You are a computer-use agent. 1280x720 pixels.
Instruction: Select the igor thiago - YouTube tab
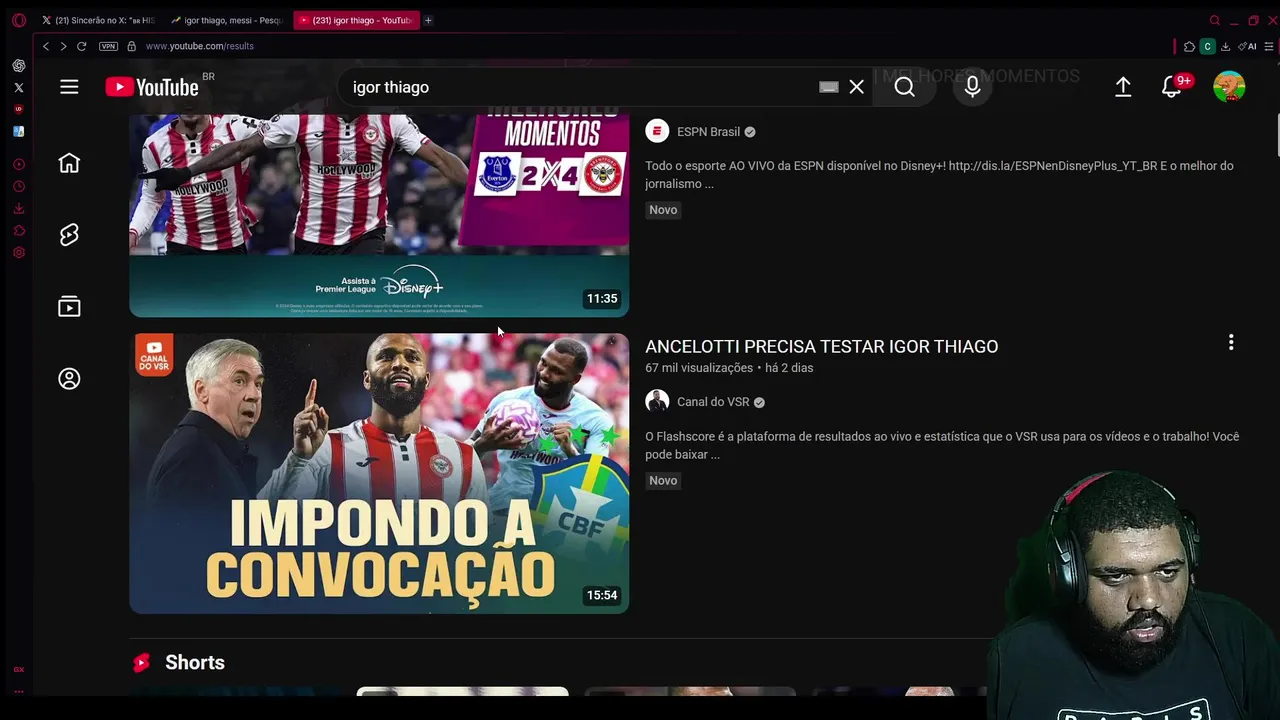pyautogui.click(x=356, y=20)
